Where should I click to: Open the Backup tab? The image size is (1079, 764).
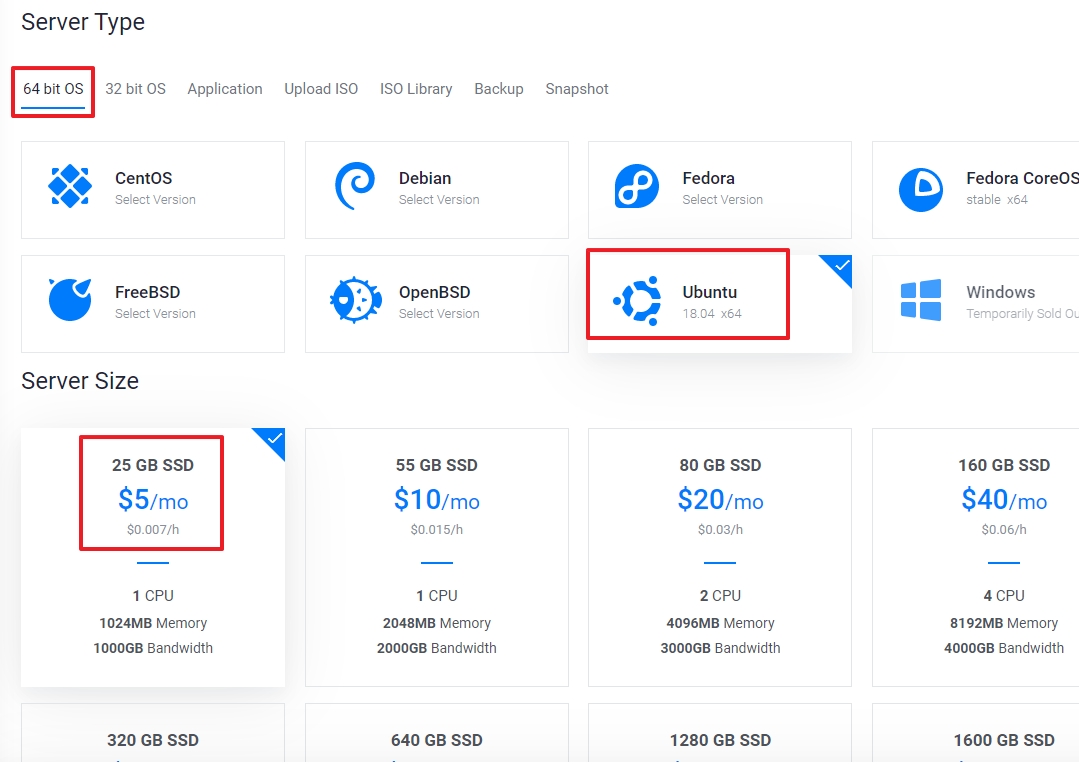(499, 89)
